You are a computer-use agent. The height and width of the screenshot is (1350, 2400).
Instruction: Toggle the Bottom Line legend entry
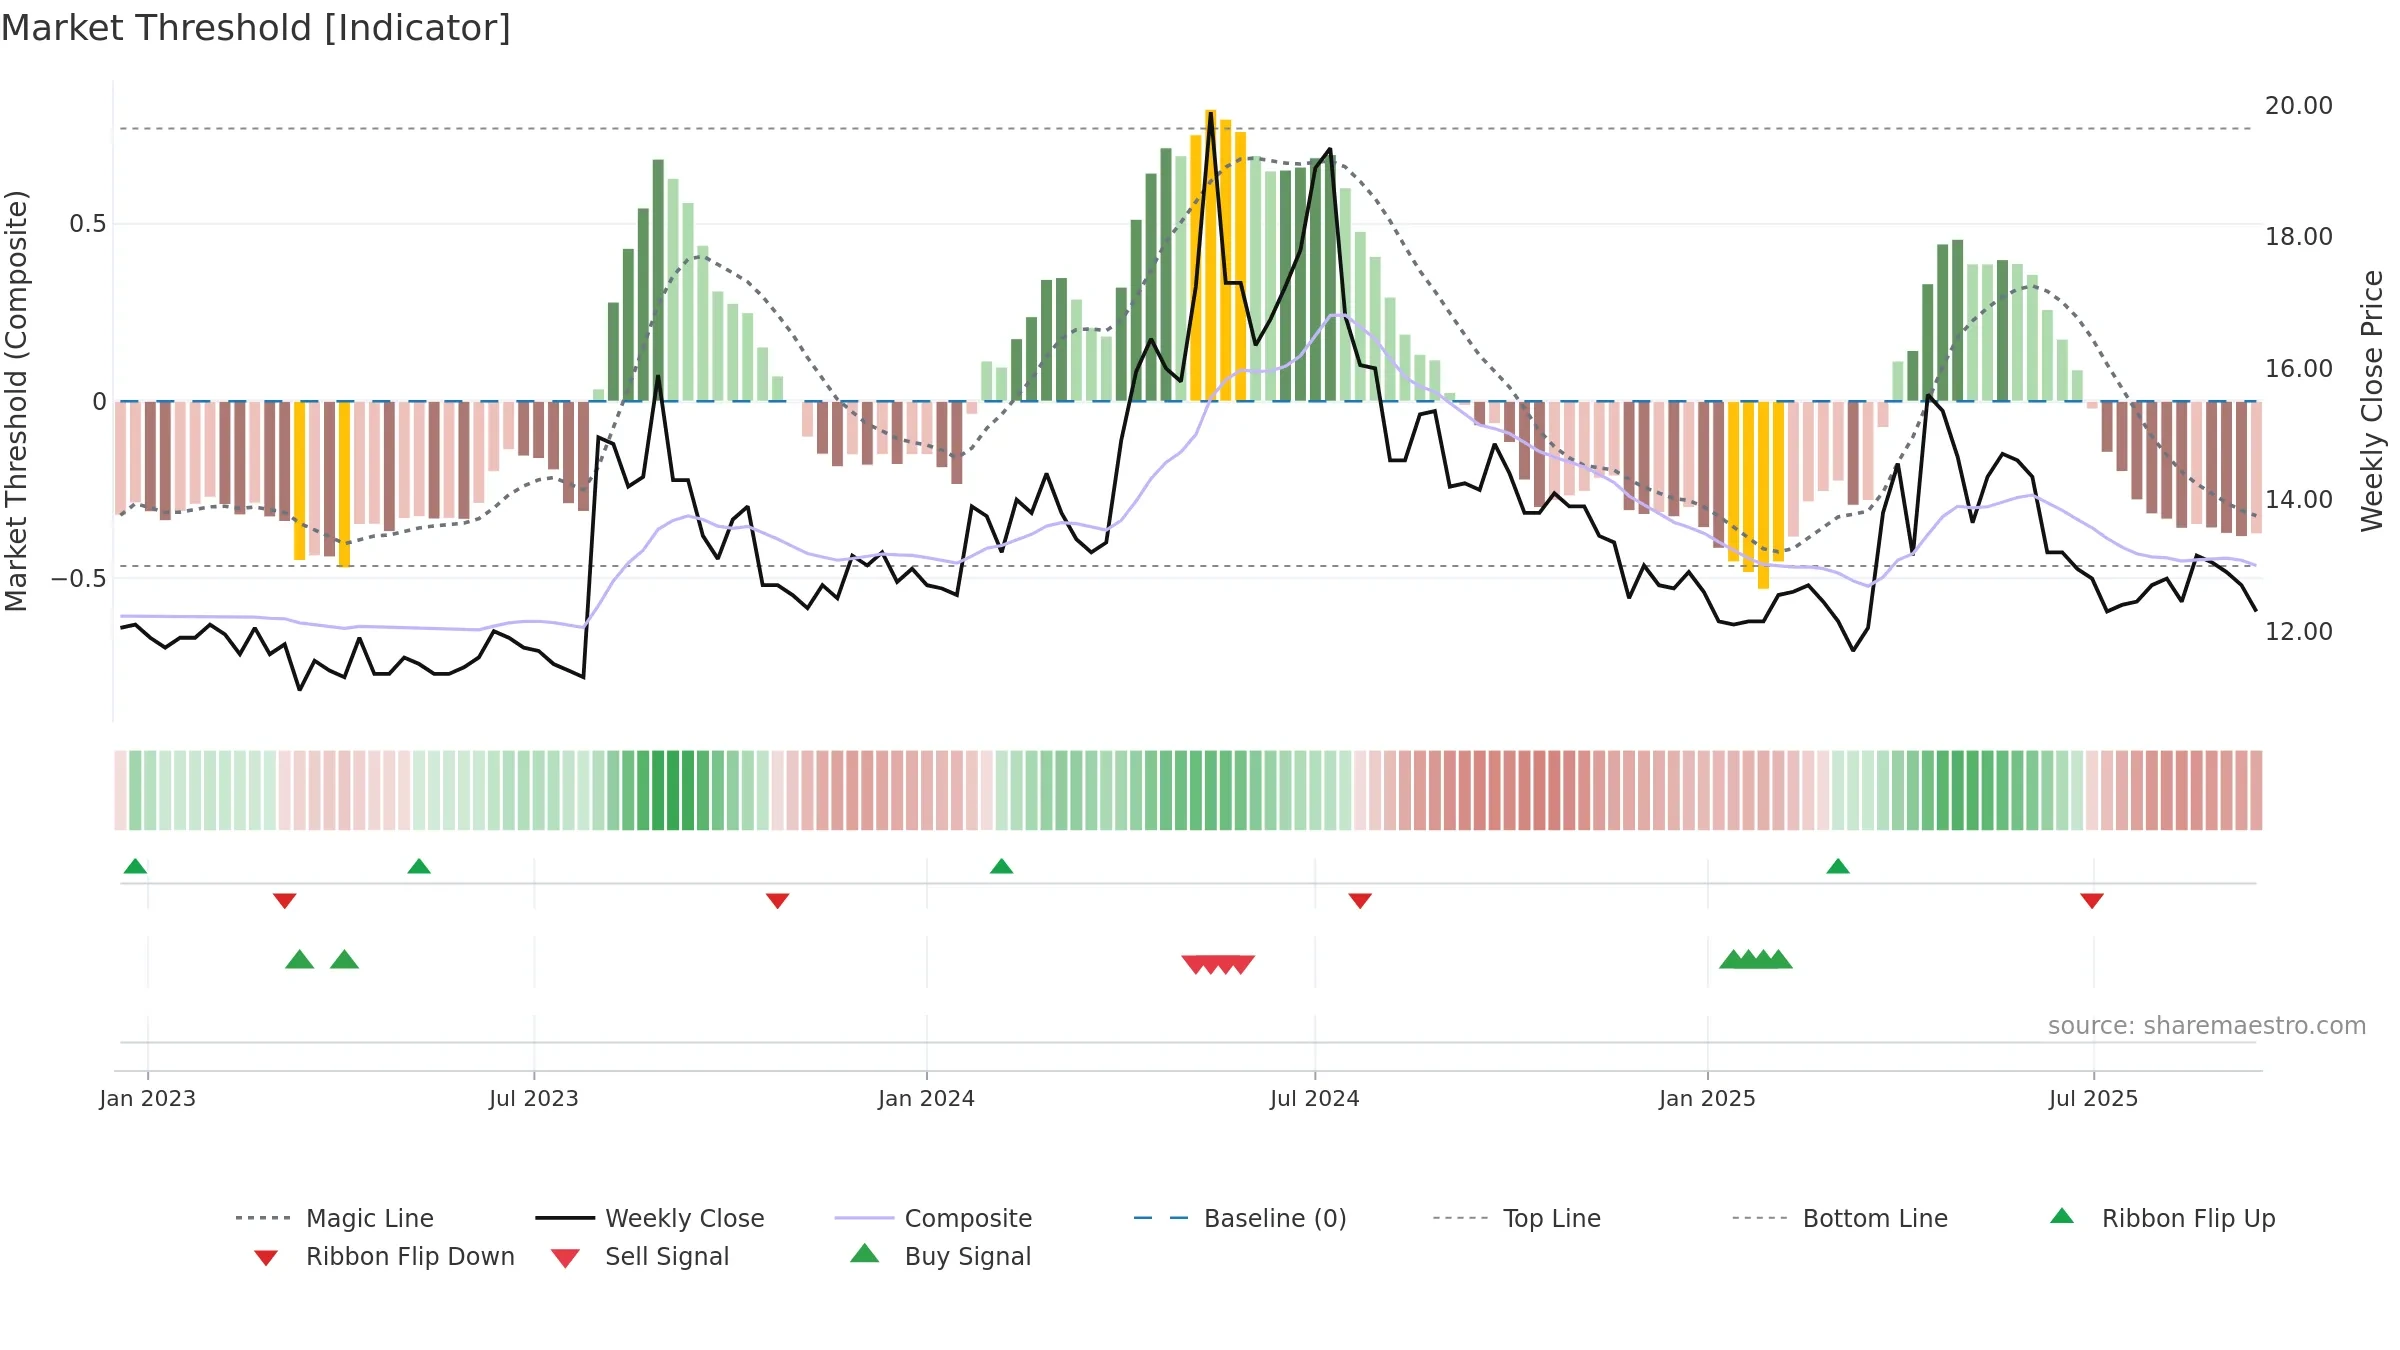[1840, 1218]
